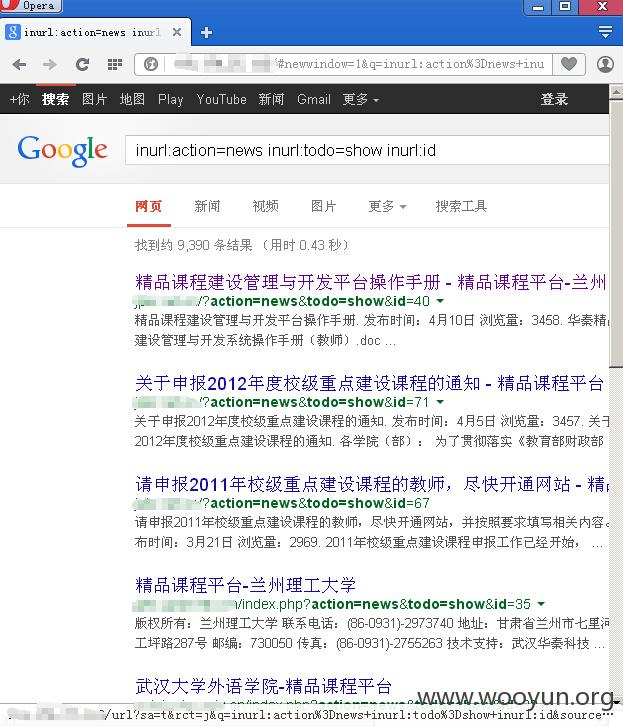Open result 武汉大学外语学院-精品课程平台
The image size is (623, 726).
tap(263, 686)
